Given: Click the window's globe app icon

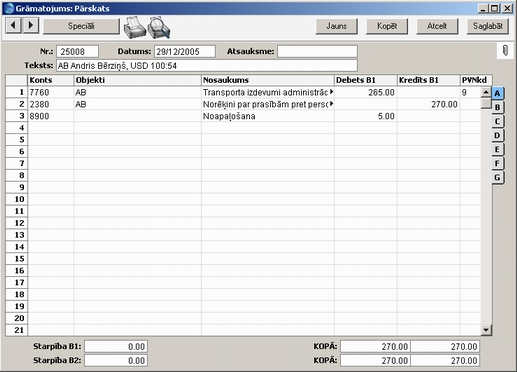Looking at the screenshot, I should coord(9,8).
